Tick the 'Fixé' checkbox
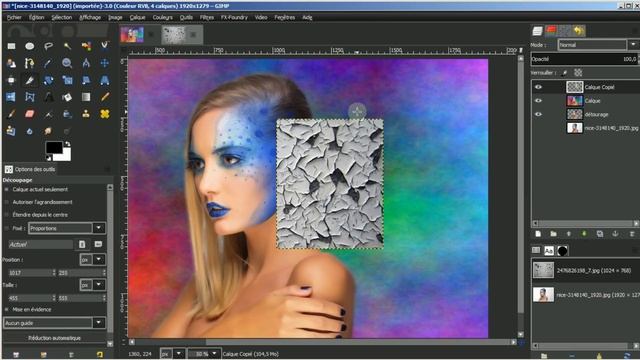The height and width of the screenshot is (360, 640). (x=7, y=228)
